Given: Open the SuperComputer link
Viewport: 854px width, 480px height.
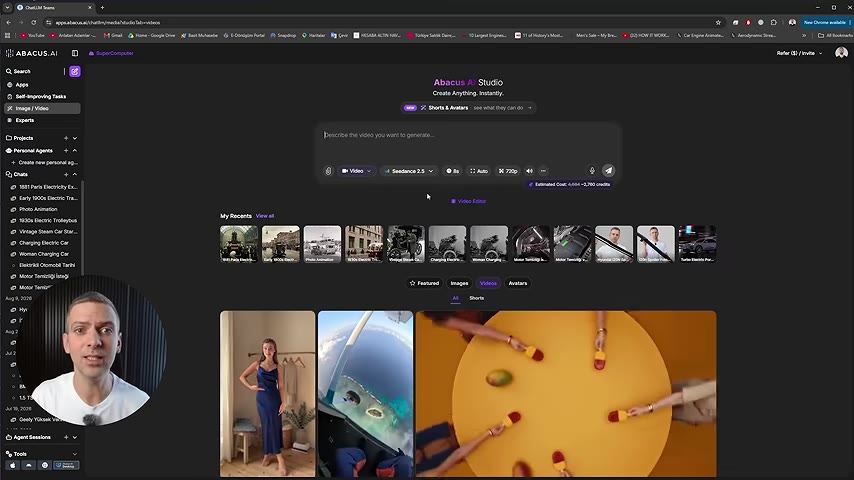Looking at the screenshot, I should 111,53.
